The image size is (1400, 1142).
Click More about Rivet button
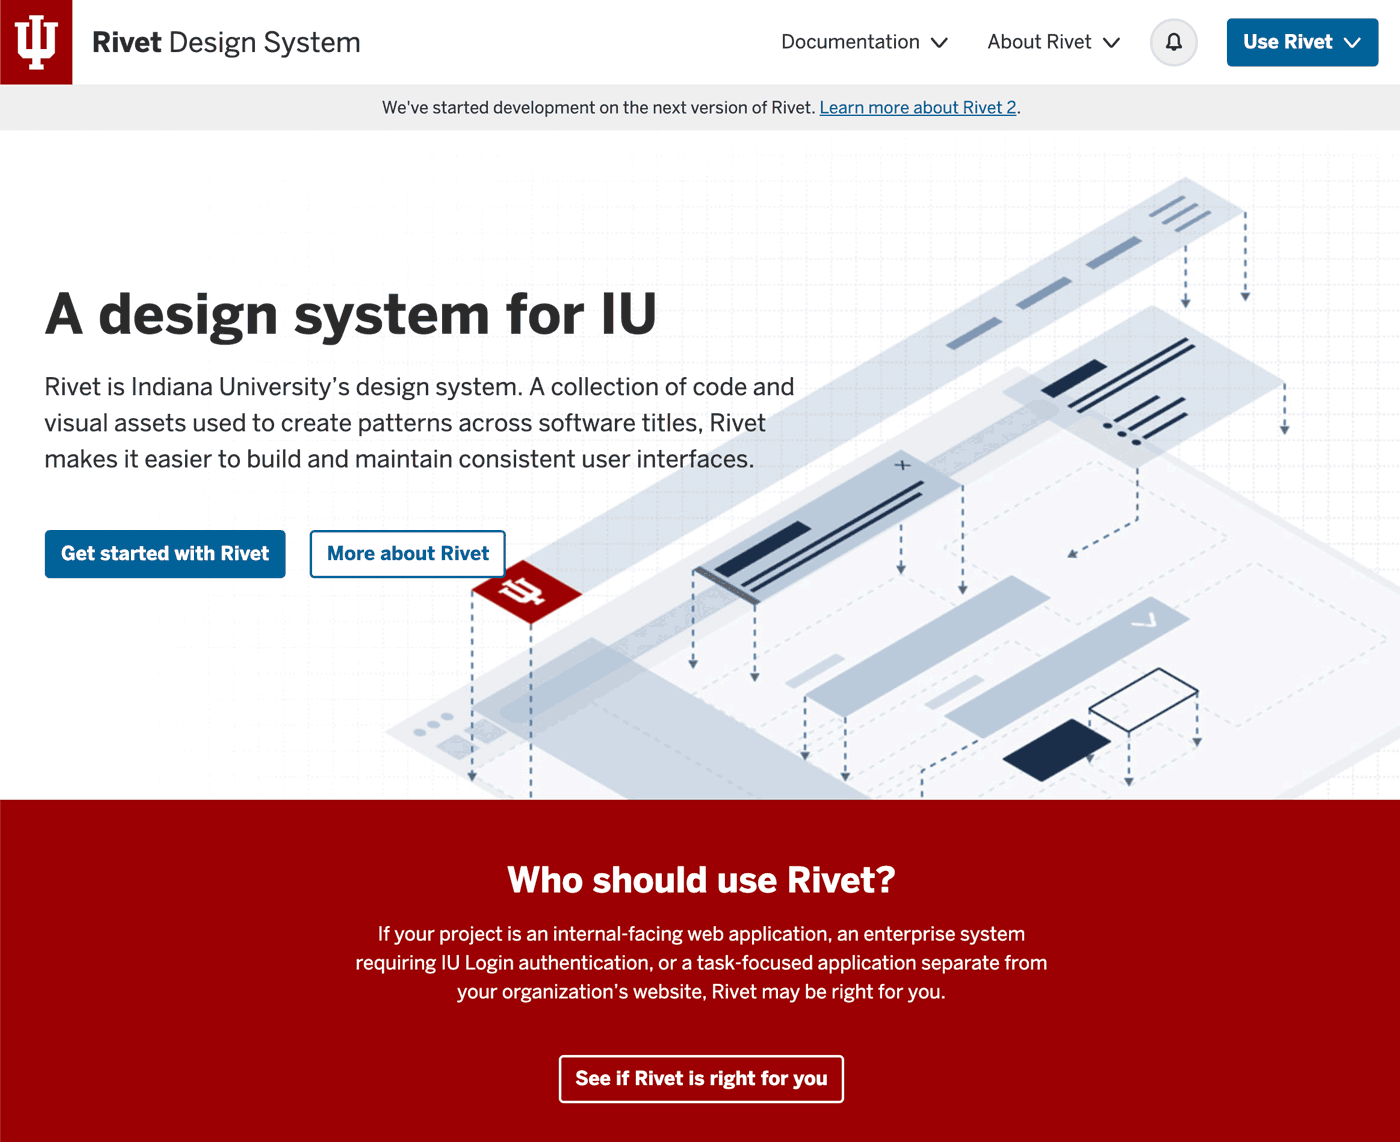tap(408, 554)
